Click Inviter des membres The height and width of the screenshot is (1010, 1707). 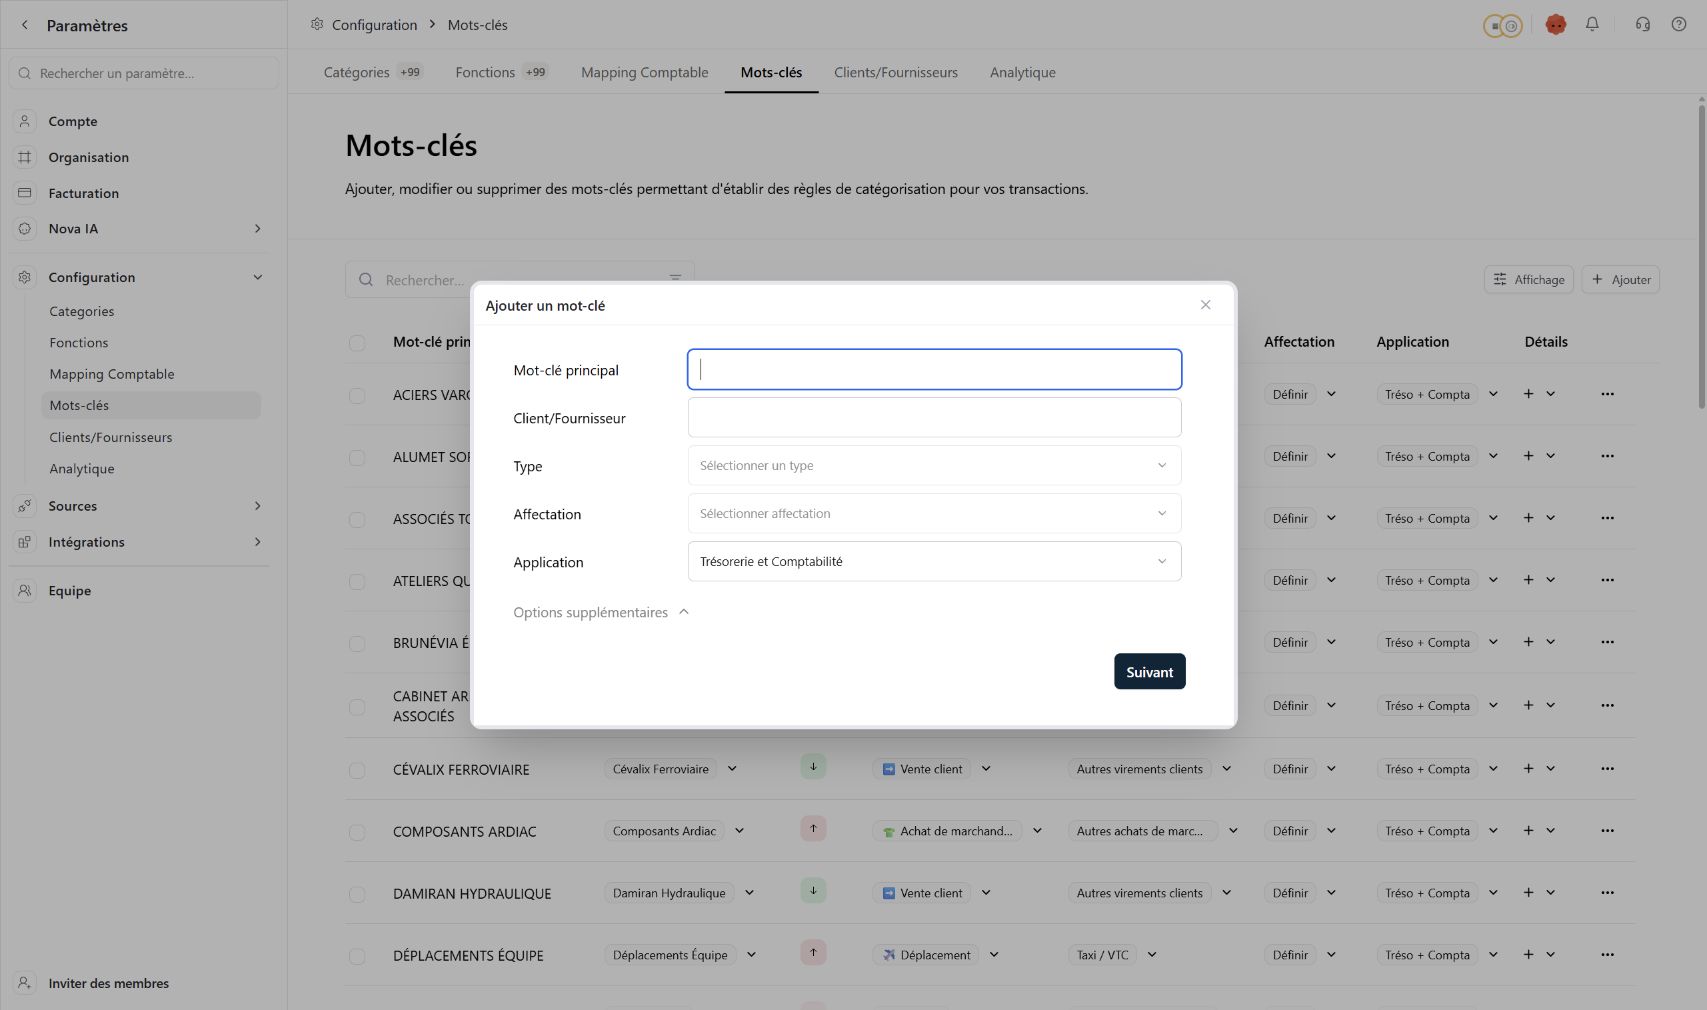108,984
